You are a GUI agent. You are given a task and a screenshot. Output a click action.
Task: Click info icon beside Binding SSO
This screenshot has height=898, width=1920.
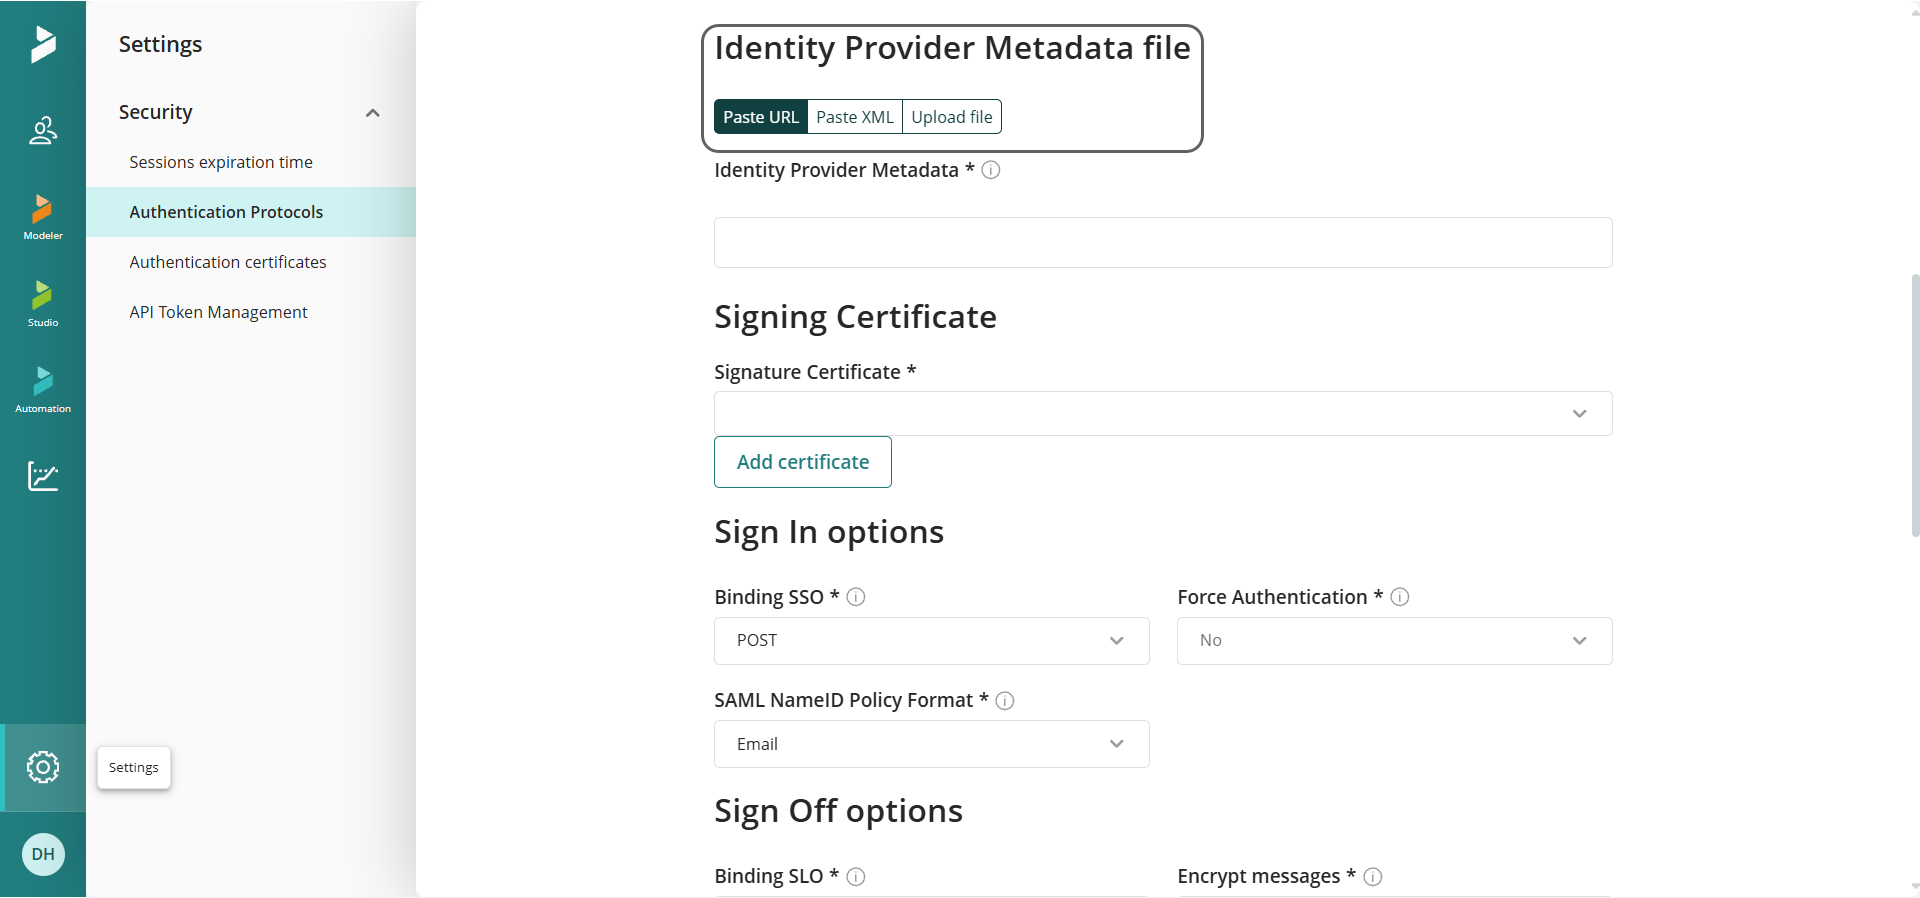(856, 597)
